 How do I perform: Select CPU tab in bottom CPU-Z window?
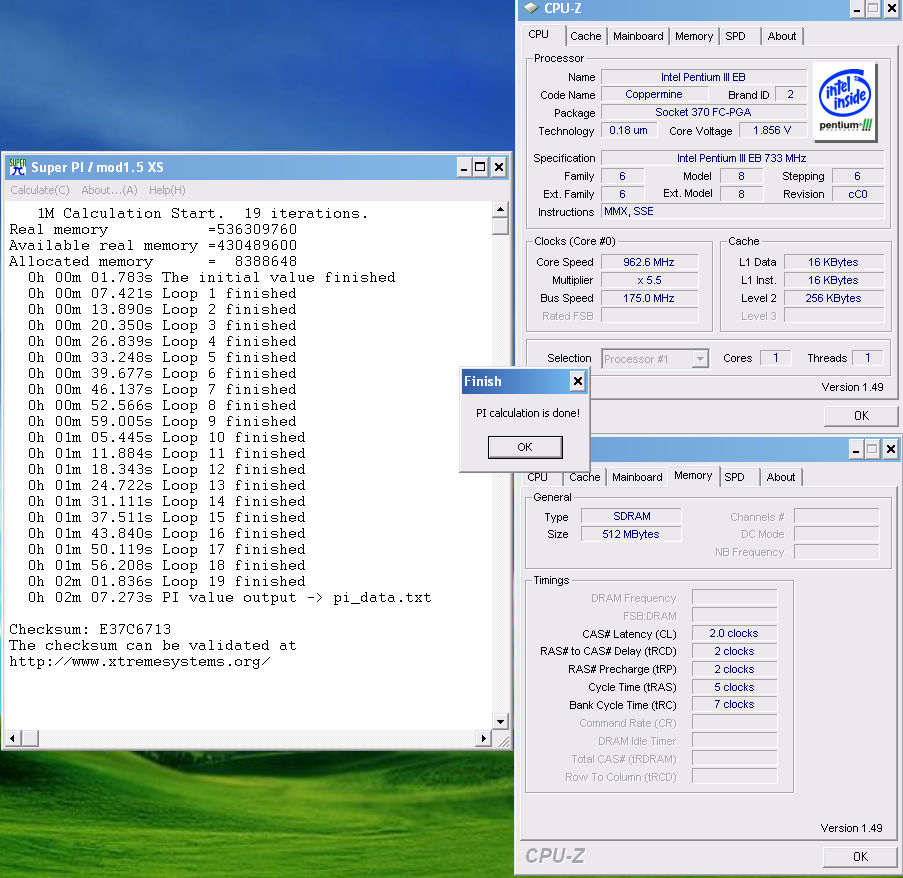point(537,477)
